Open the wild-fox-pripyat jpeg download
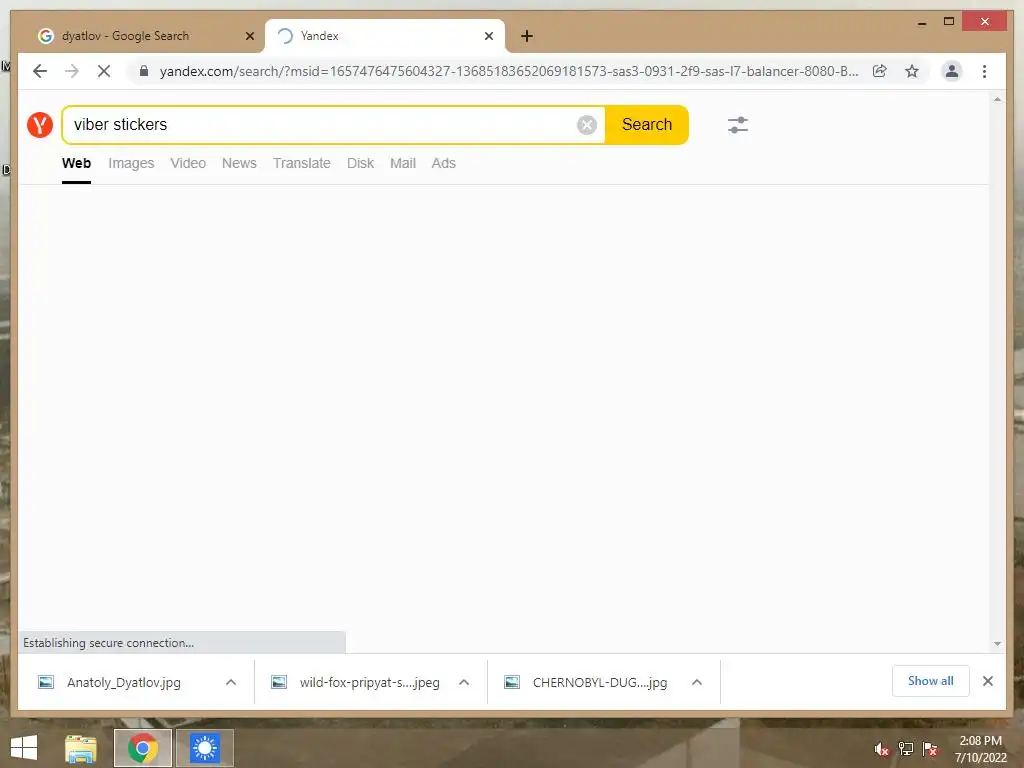Screen dimensions: 1024x768 (x=370, y=682)
